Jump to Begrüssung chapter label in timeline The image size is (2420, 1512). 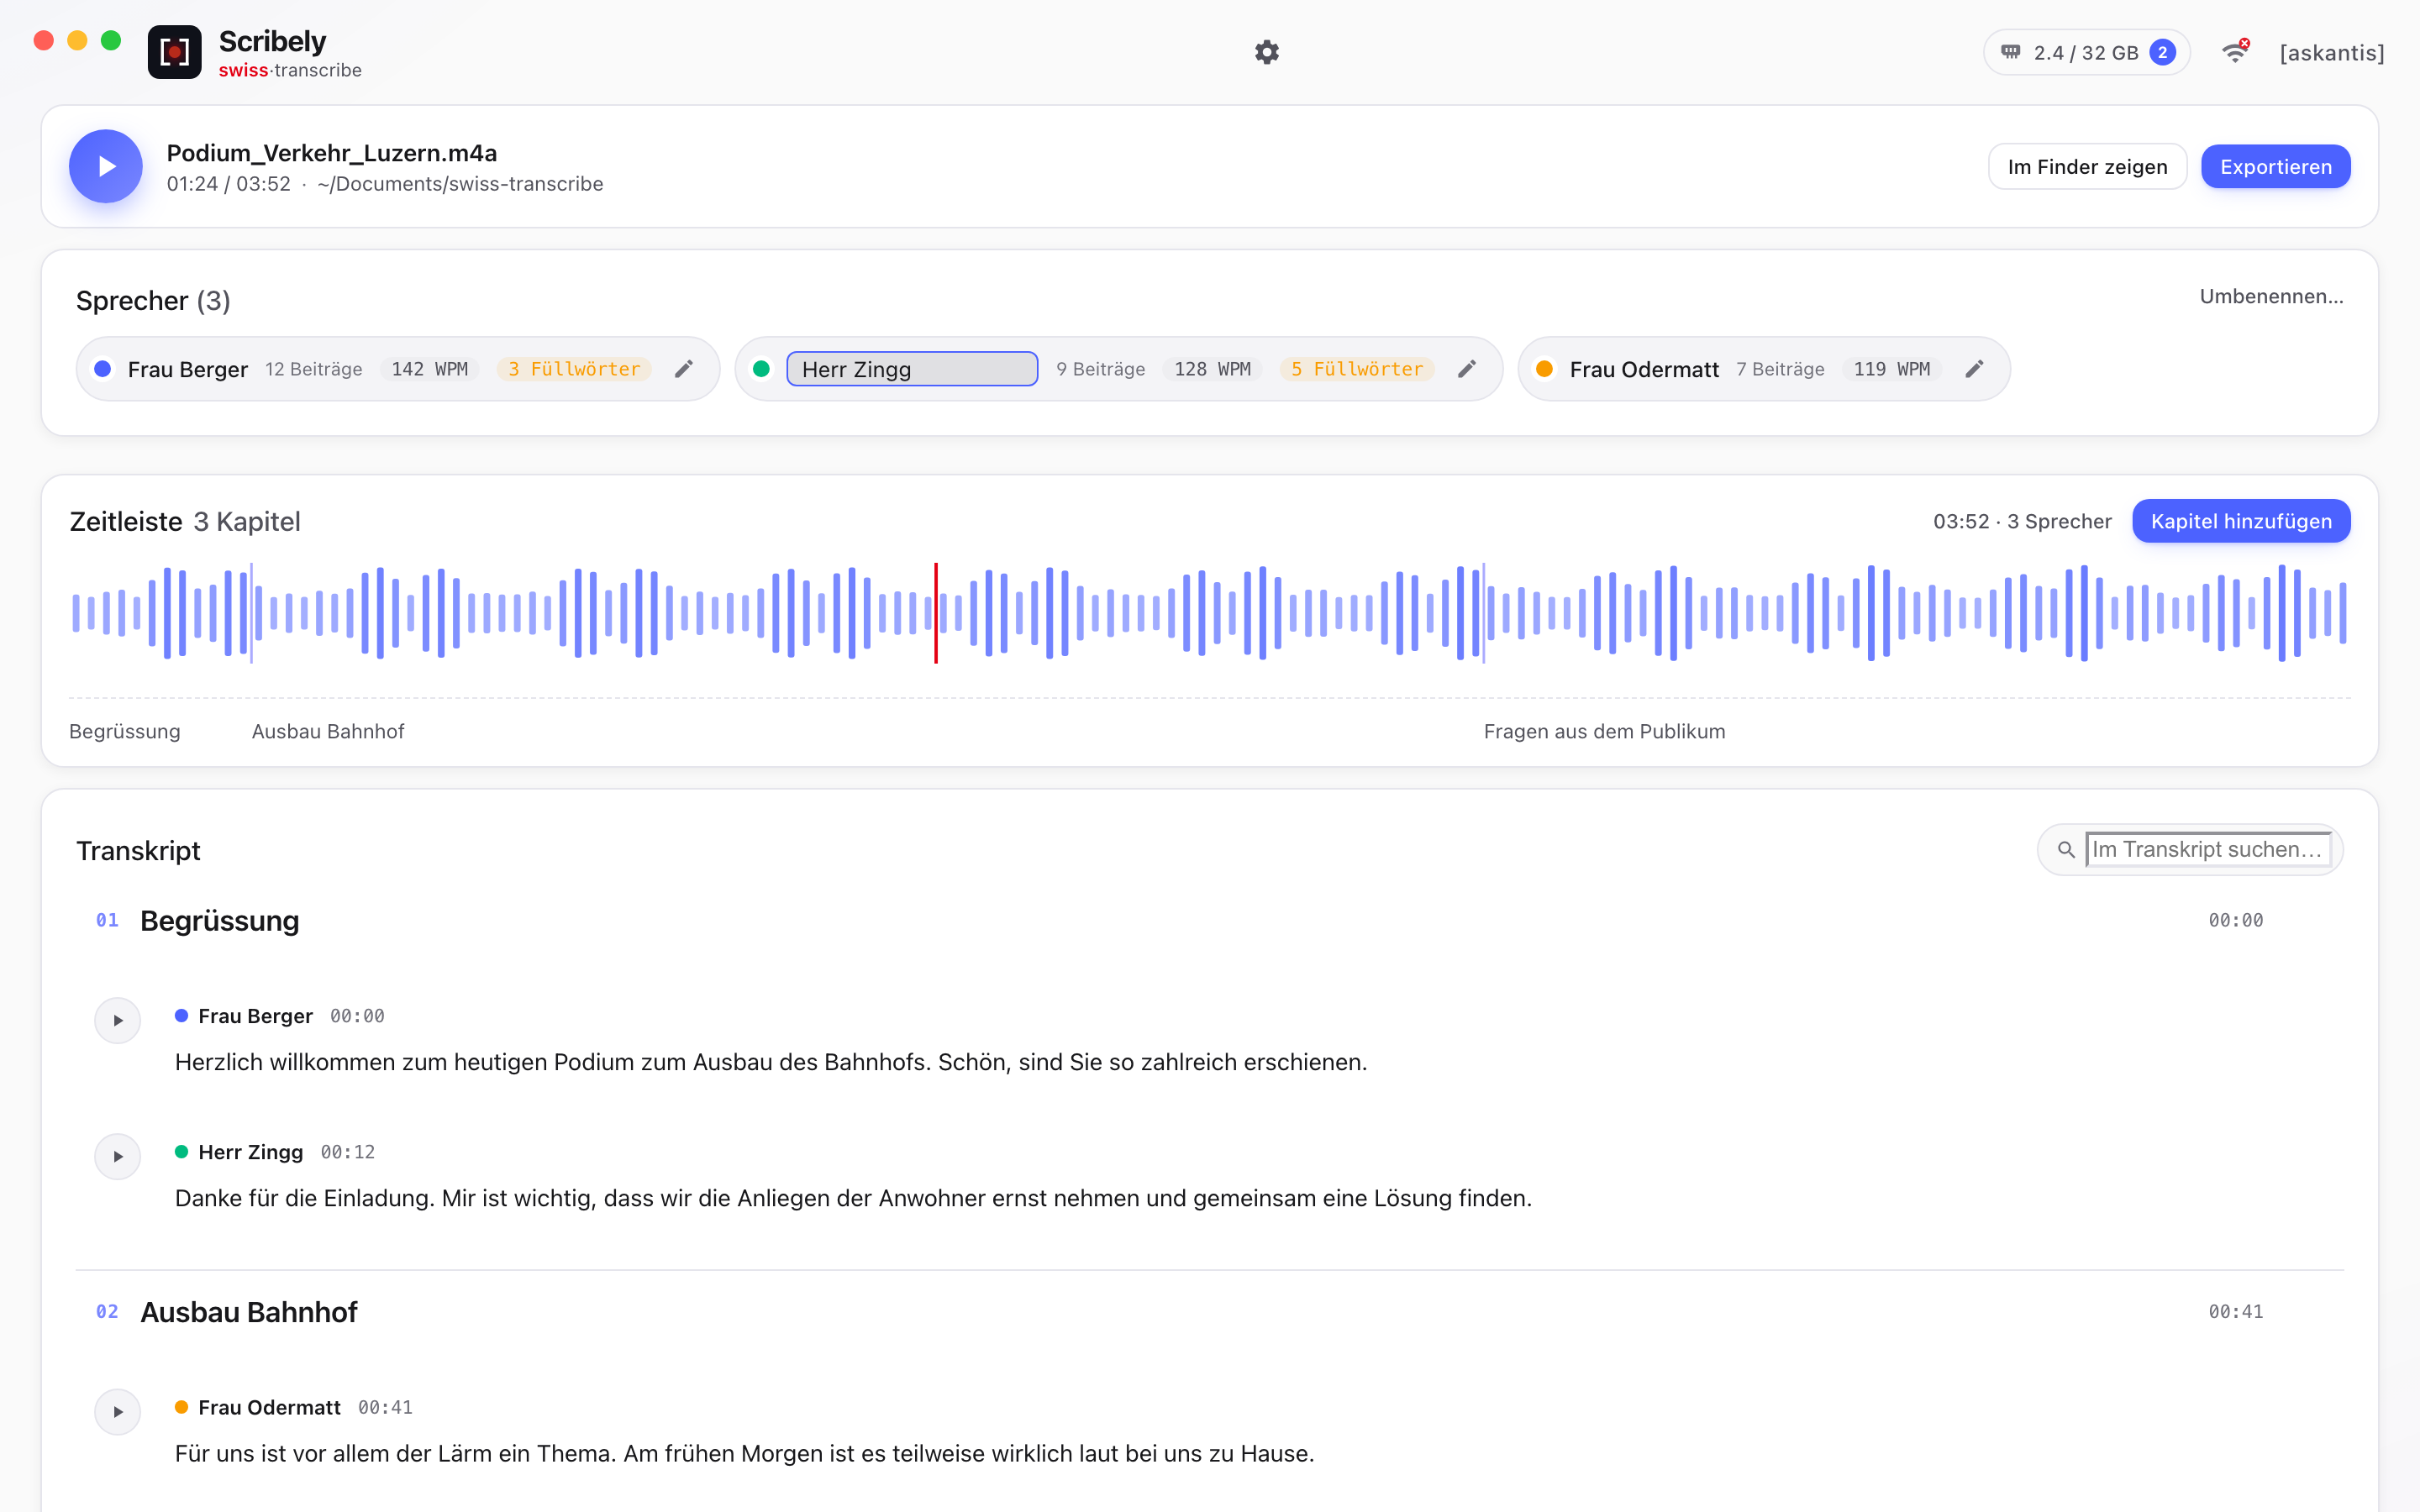125,731
